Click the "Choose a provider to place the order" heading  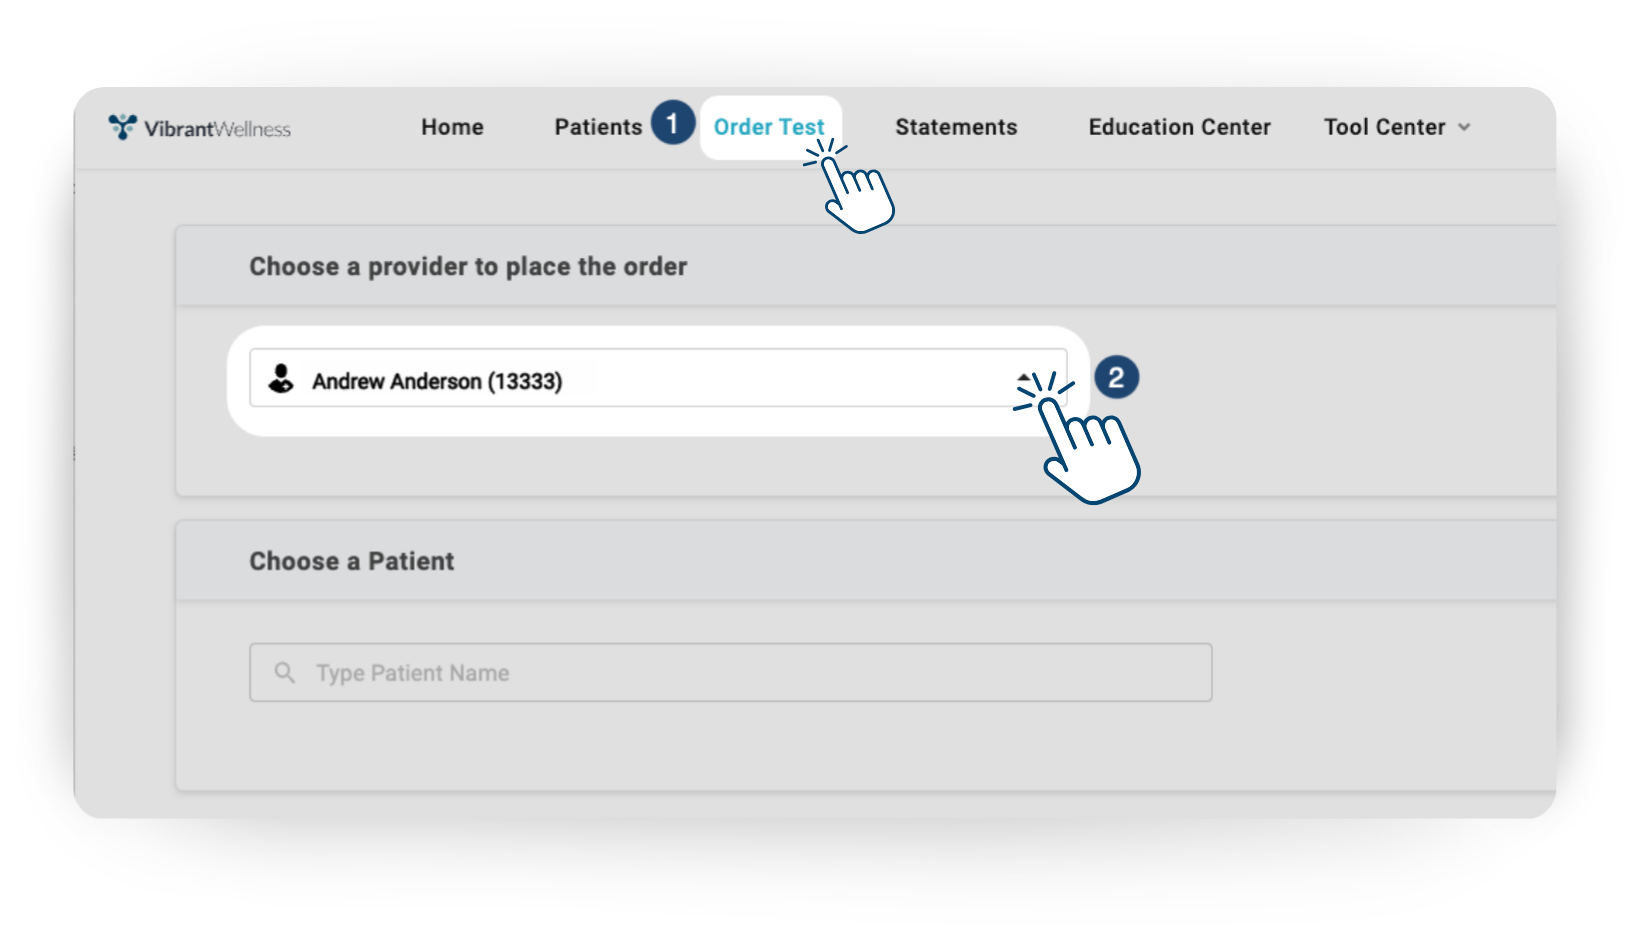point(468,267)
